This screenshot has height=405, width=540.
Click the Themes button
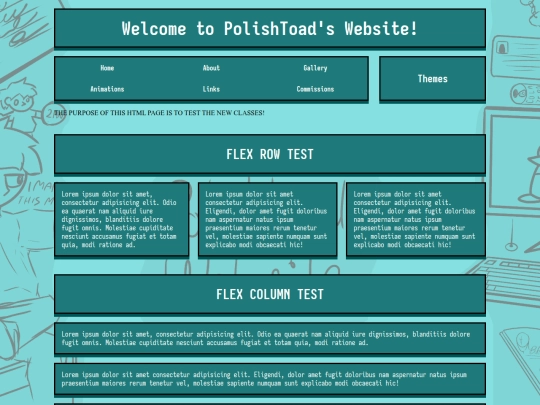(433, 79)
